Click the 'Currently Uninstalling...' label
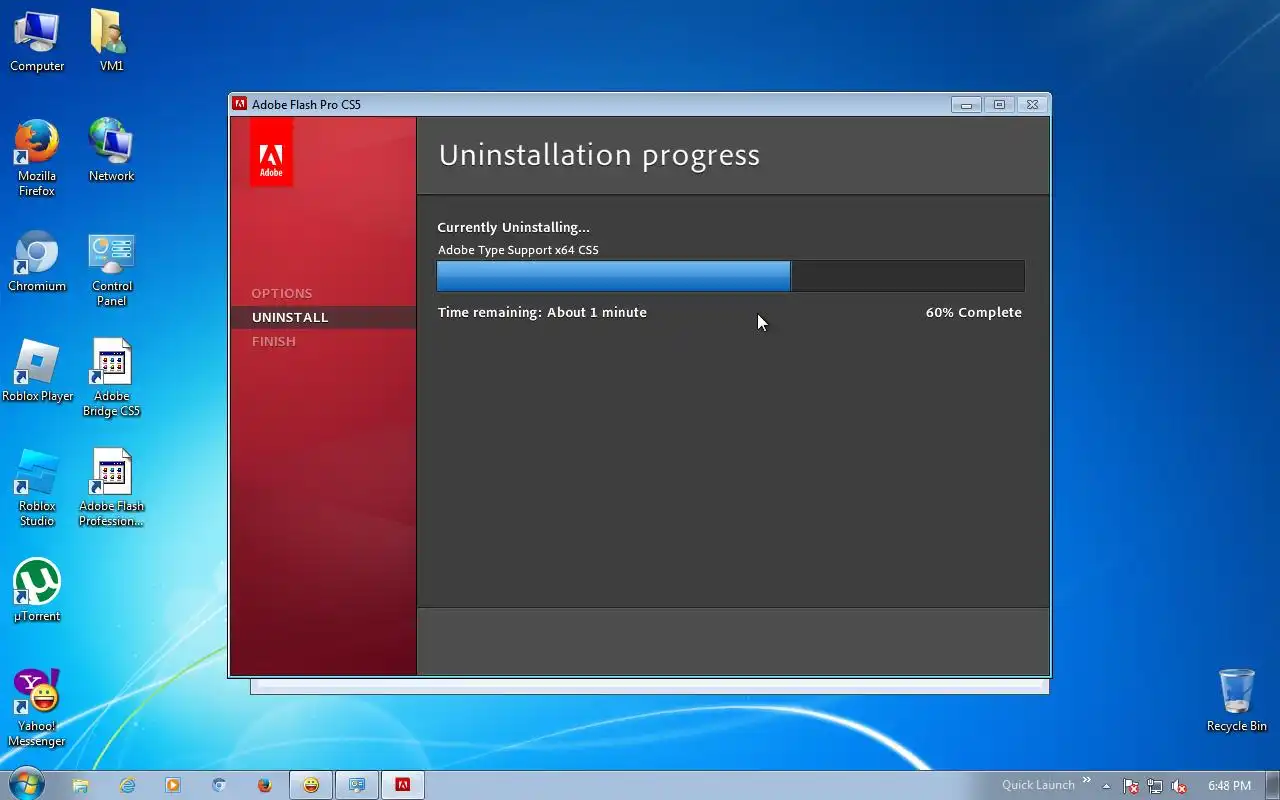Image resolution: width=1280 pixels, height=800 pixels. point(513,227)
